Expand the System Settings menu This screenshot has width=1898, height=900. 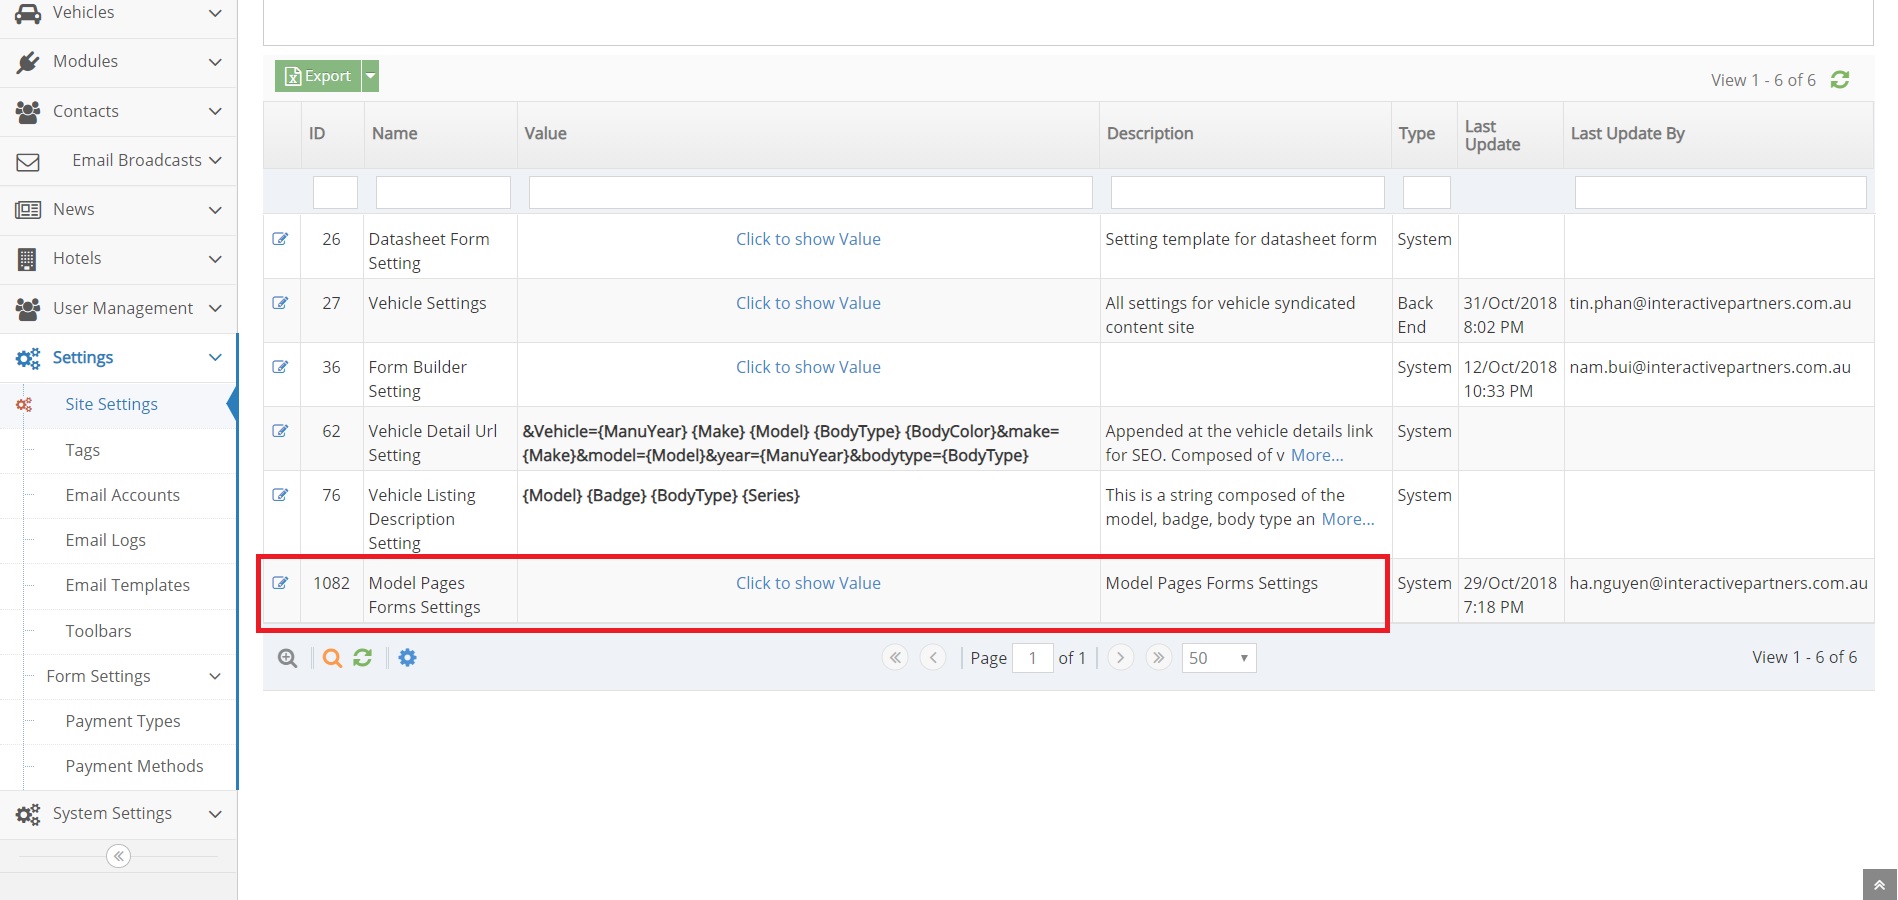118,814
